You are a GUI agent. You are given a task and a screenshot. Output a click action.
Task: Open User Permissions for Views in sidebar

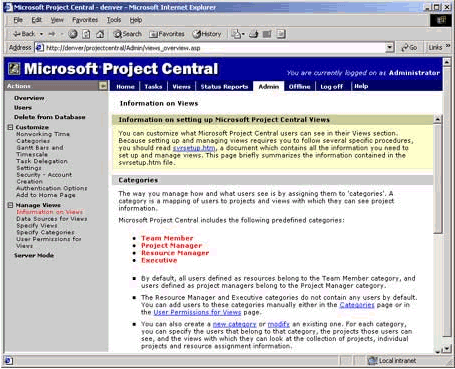pos(49,242)
